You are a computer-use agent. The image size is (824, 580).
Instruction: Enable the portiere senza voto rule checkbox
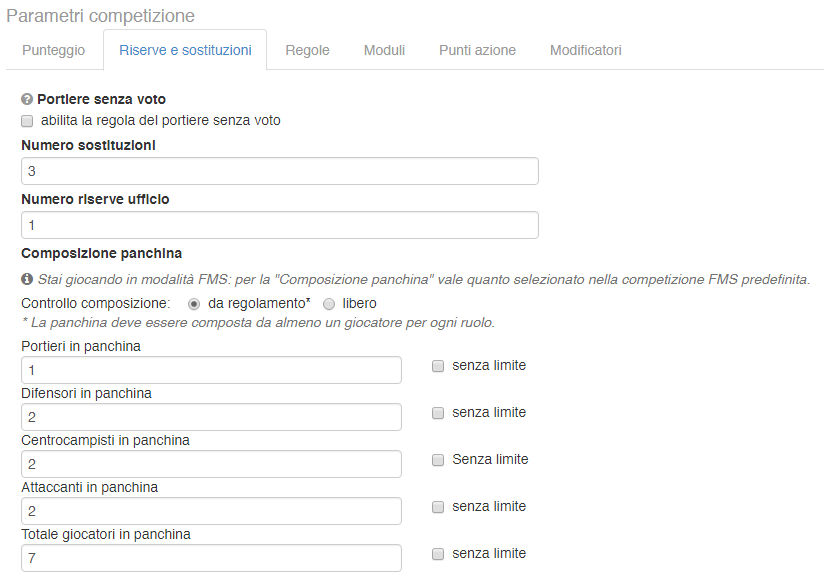click(x=27, y=121)
